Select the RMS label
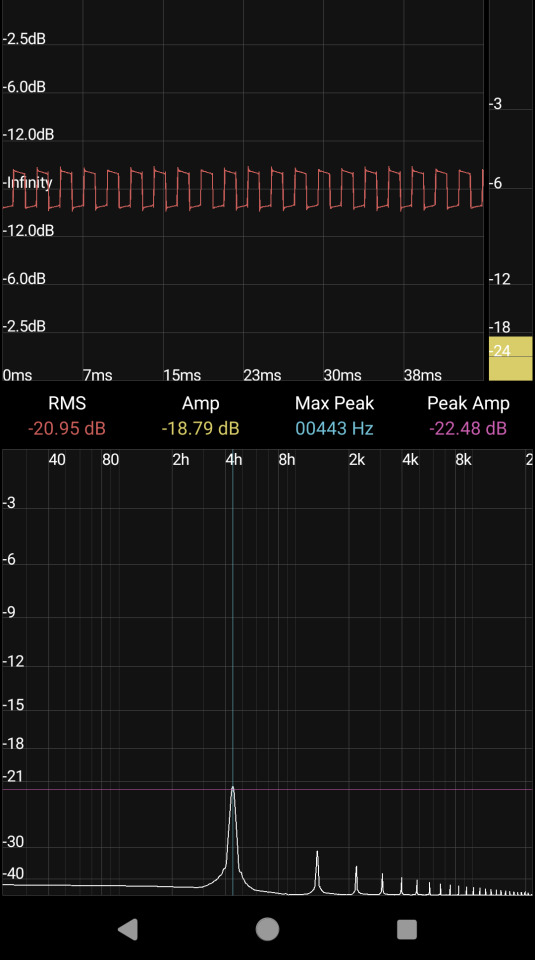535x960 pixels. [x=67, y=403]
